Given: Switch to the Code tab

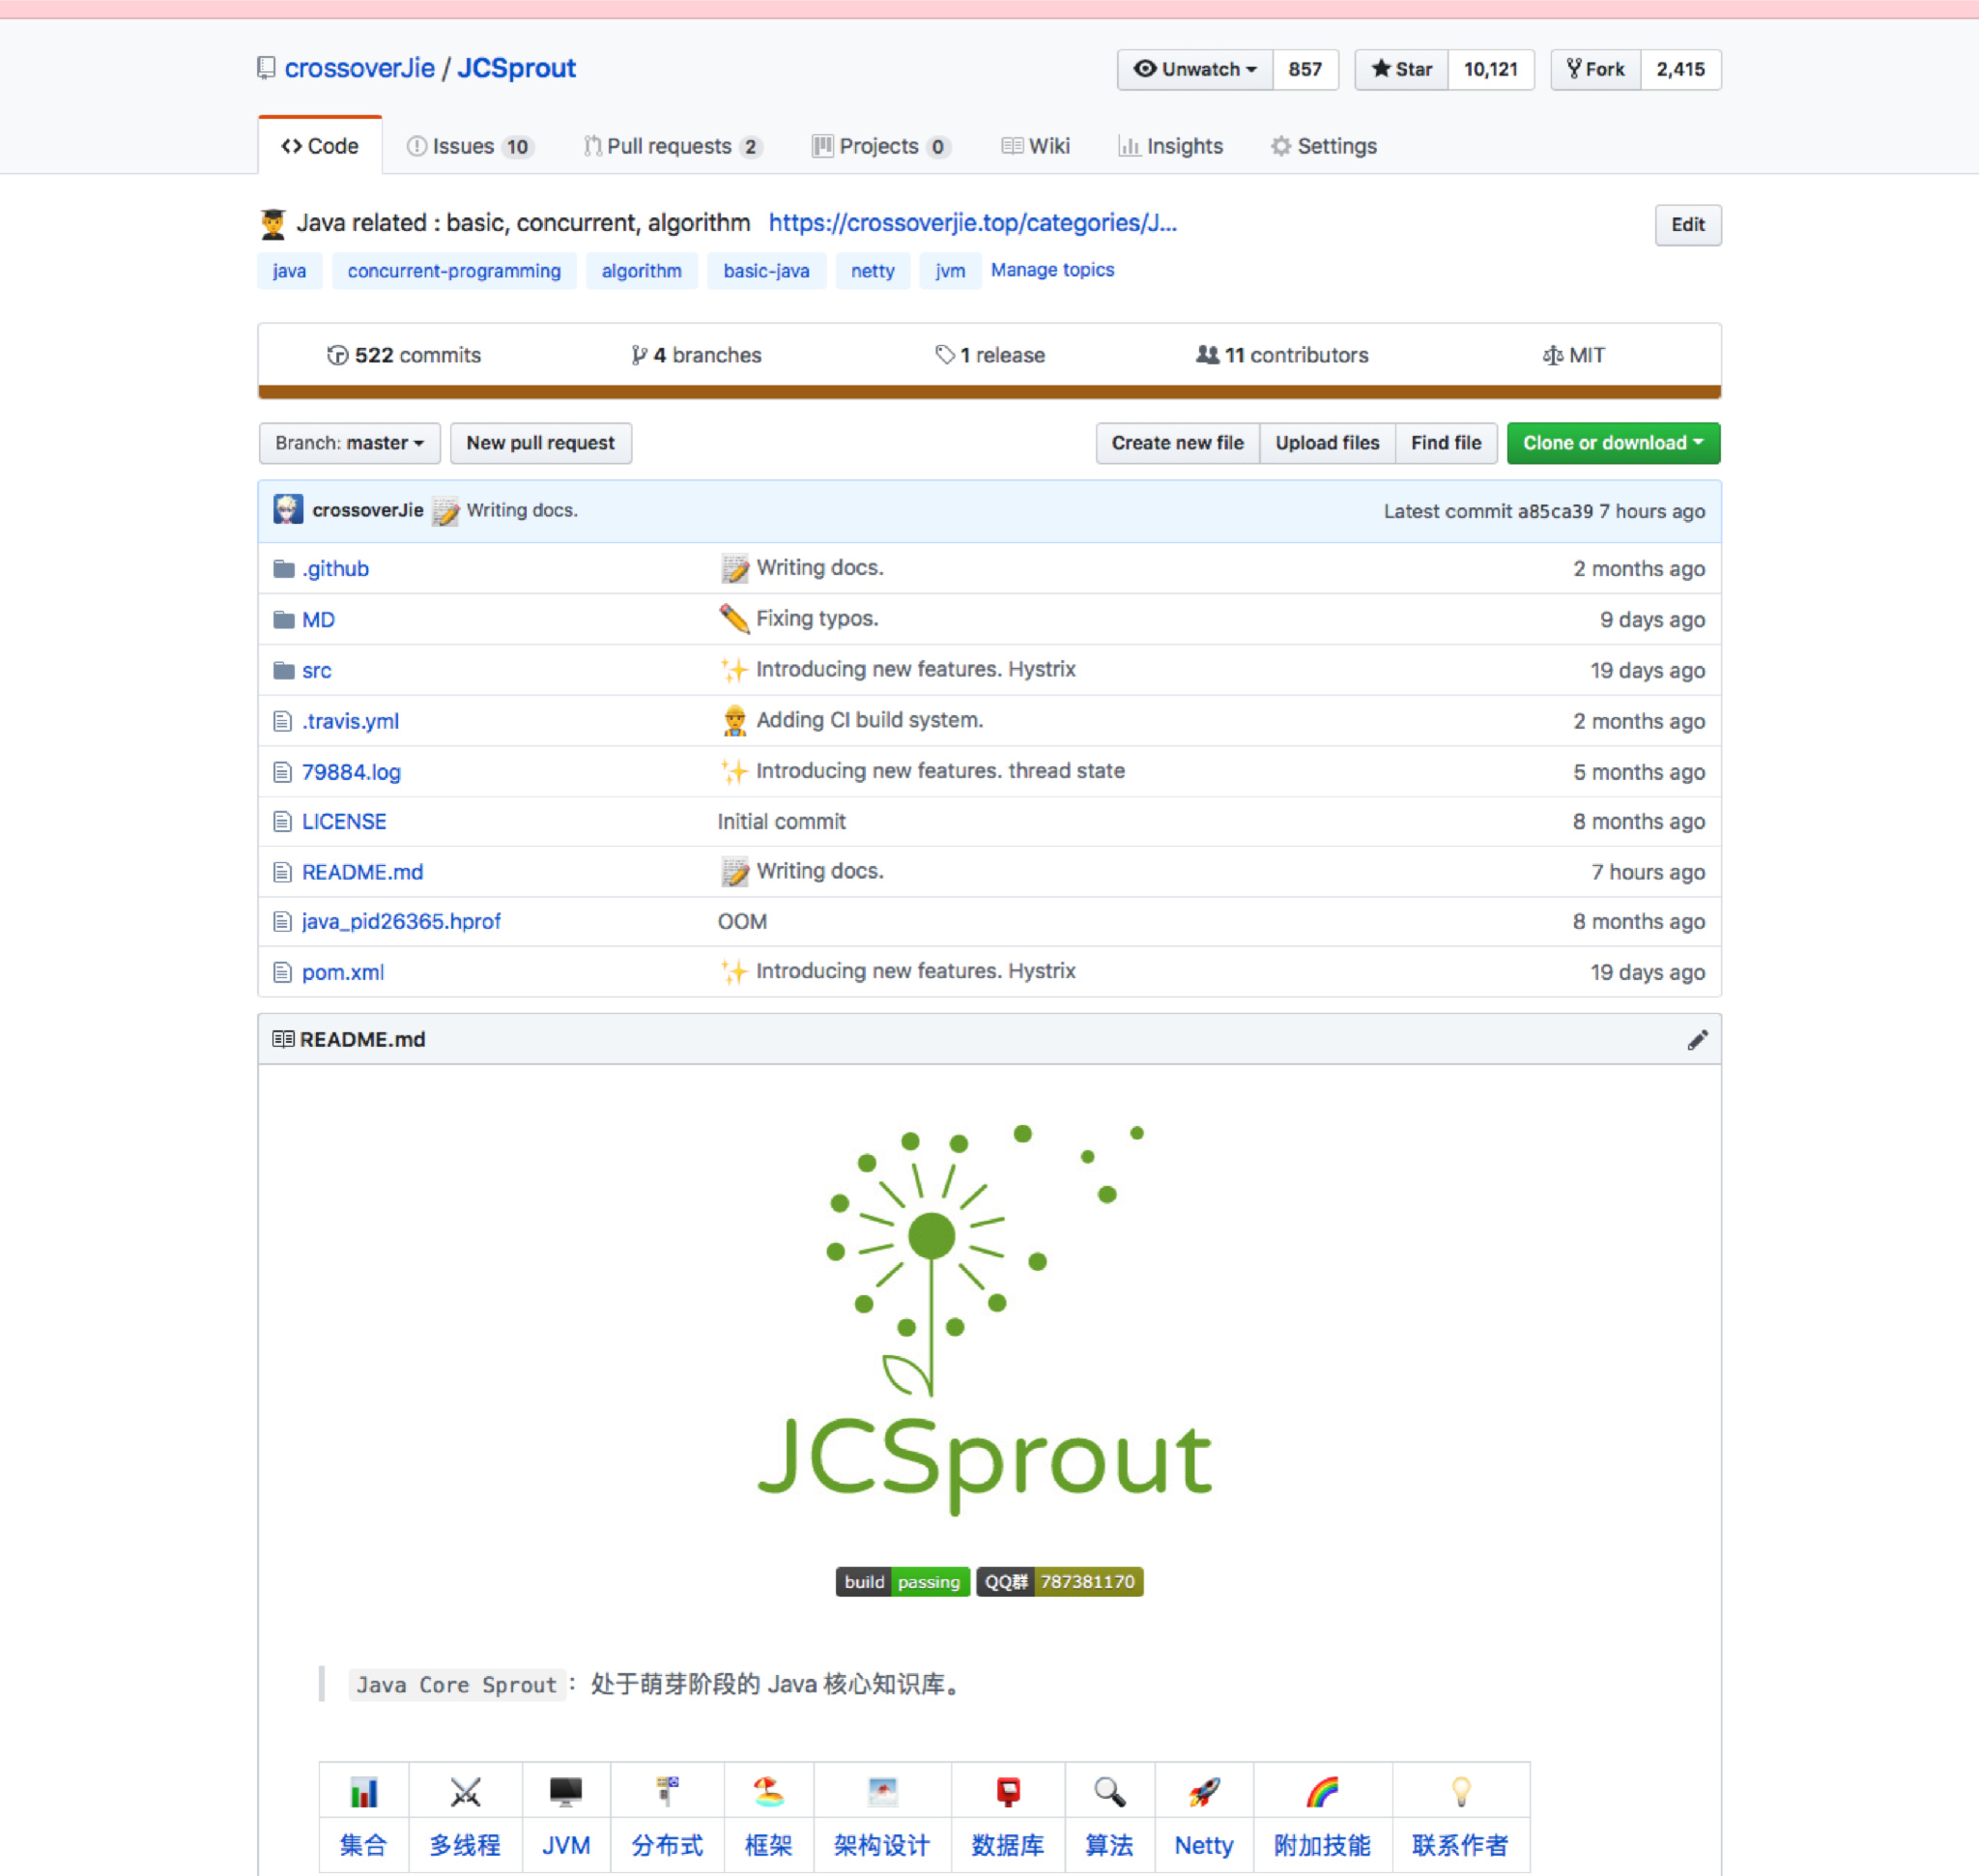Looking at the screenshot, I should pyautogui.click(x=320, y=146).
